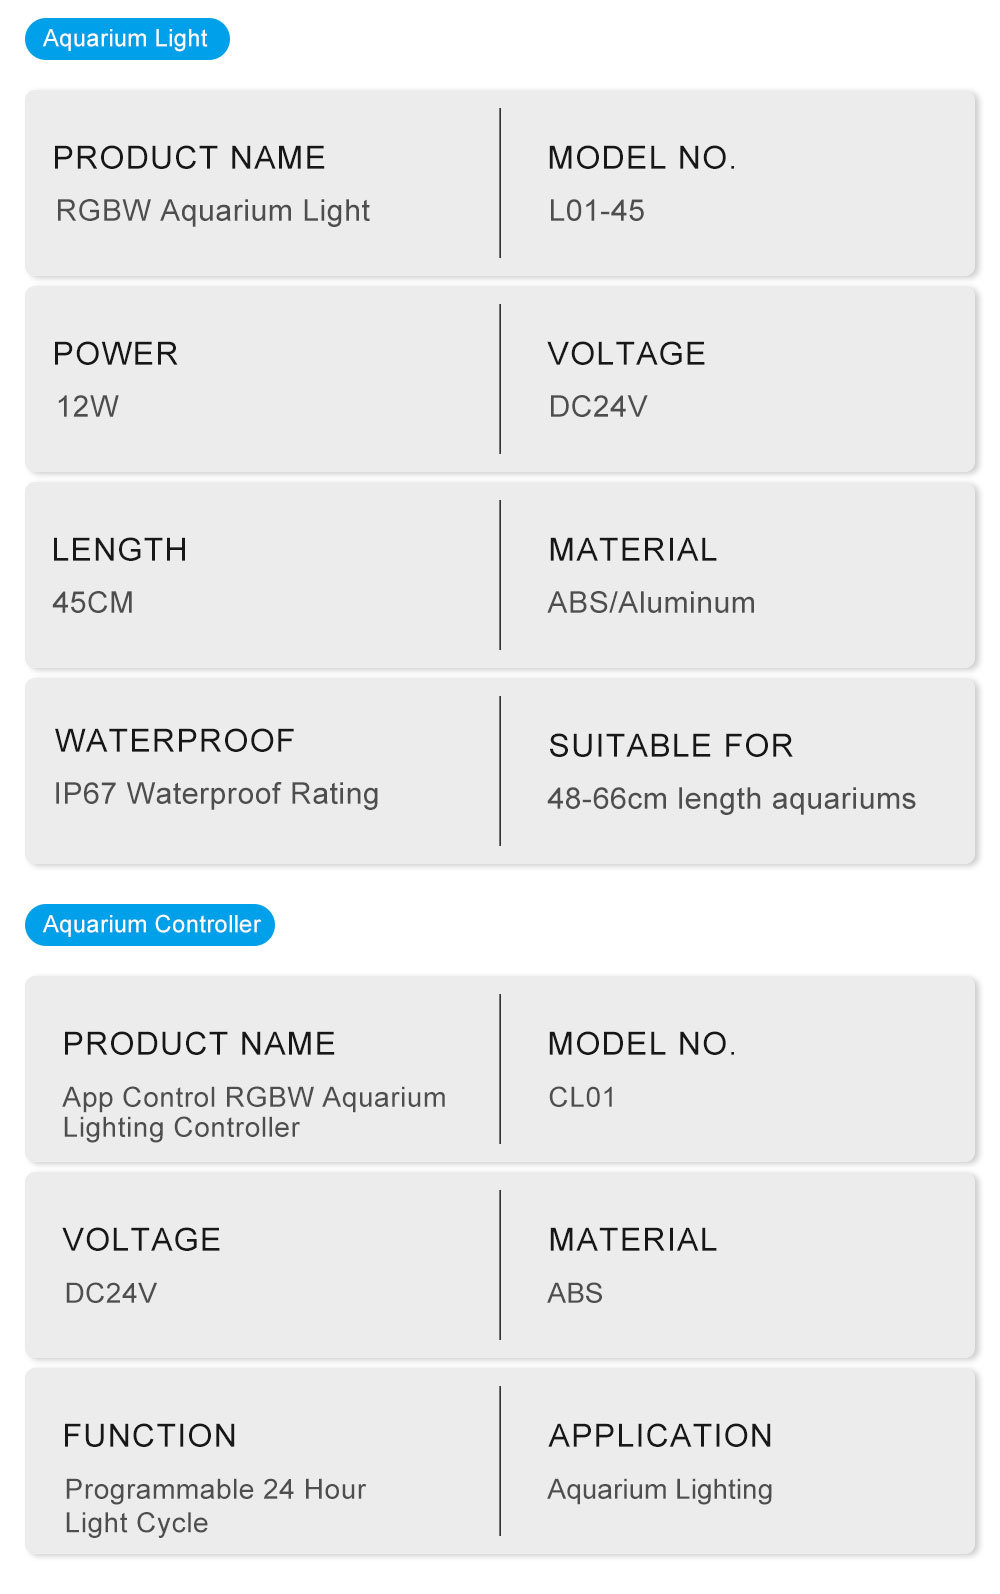Click the model number "L01-45"
The height and width of the screenshot is (1594, 1000).
pos(596,211)
